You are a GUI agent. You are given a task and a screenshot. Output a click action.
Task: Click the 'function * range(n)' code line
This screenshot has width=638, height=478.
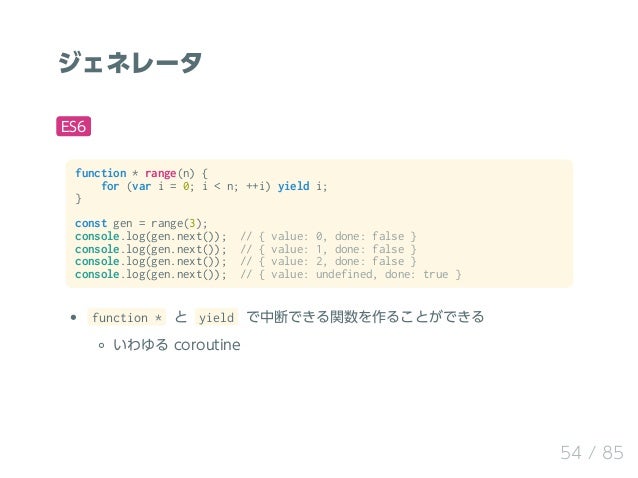141,173
